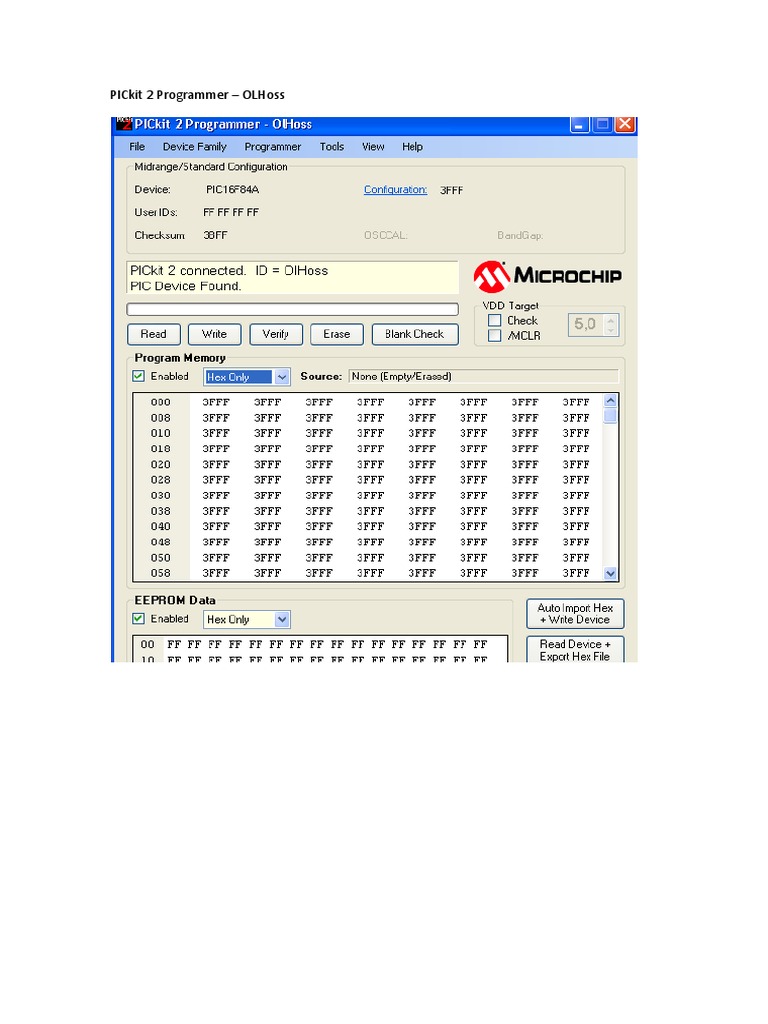Click the Configuration link
This screenshot has height=1024, width=768.
pos(395,190)
